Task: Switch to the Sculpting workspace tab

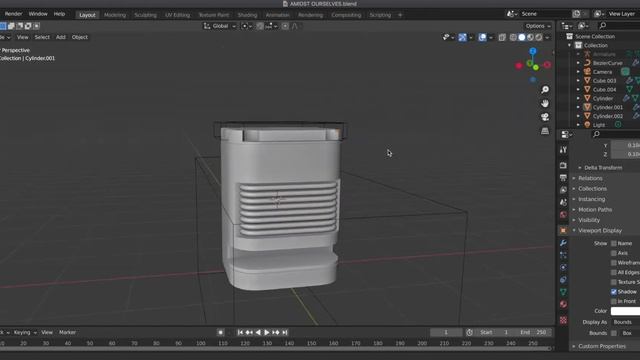Action: [145, 15]
